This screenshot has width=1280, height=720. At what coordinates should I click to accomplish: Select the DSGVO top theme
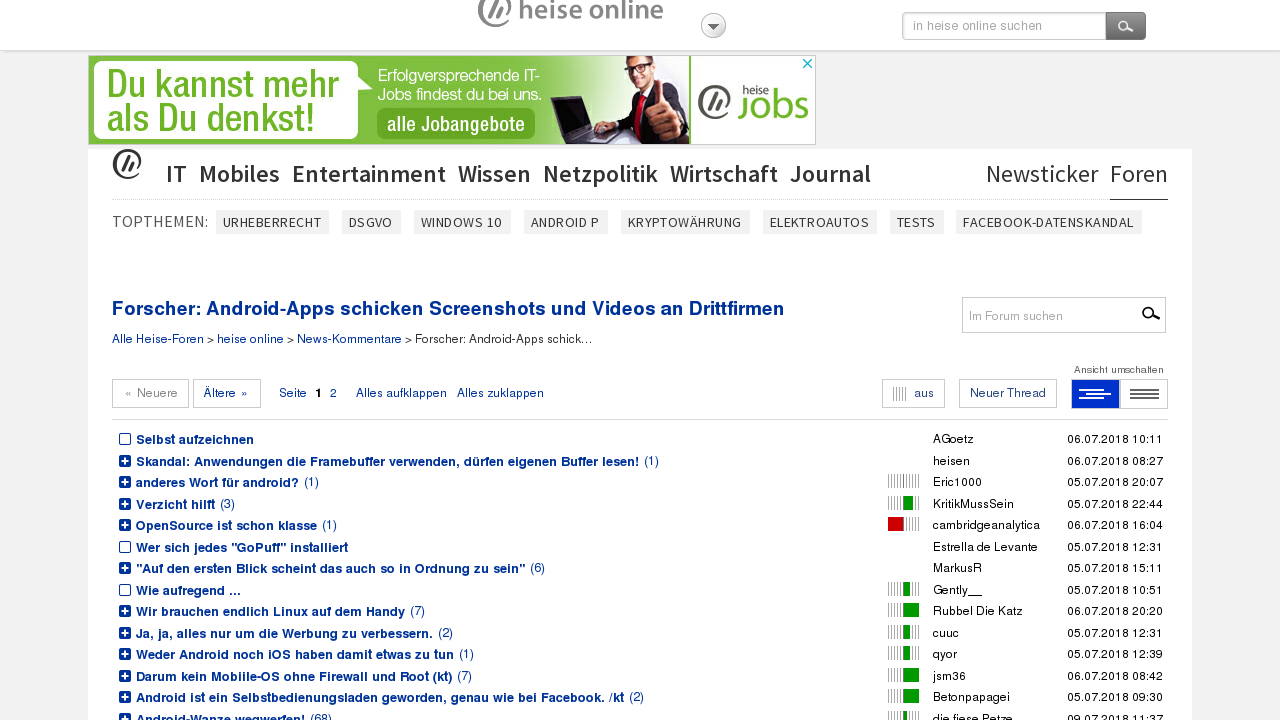click(371, 222)
